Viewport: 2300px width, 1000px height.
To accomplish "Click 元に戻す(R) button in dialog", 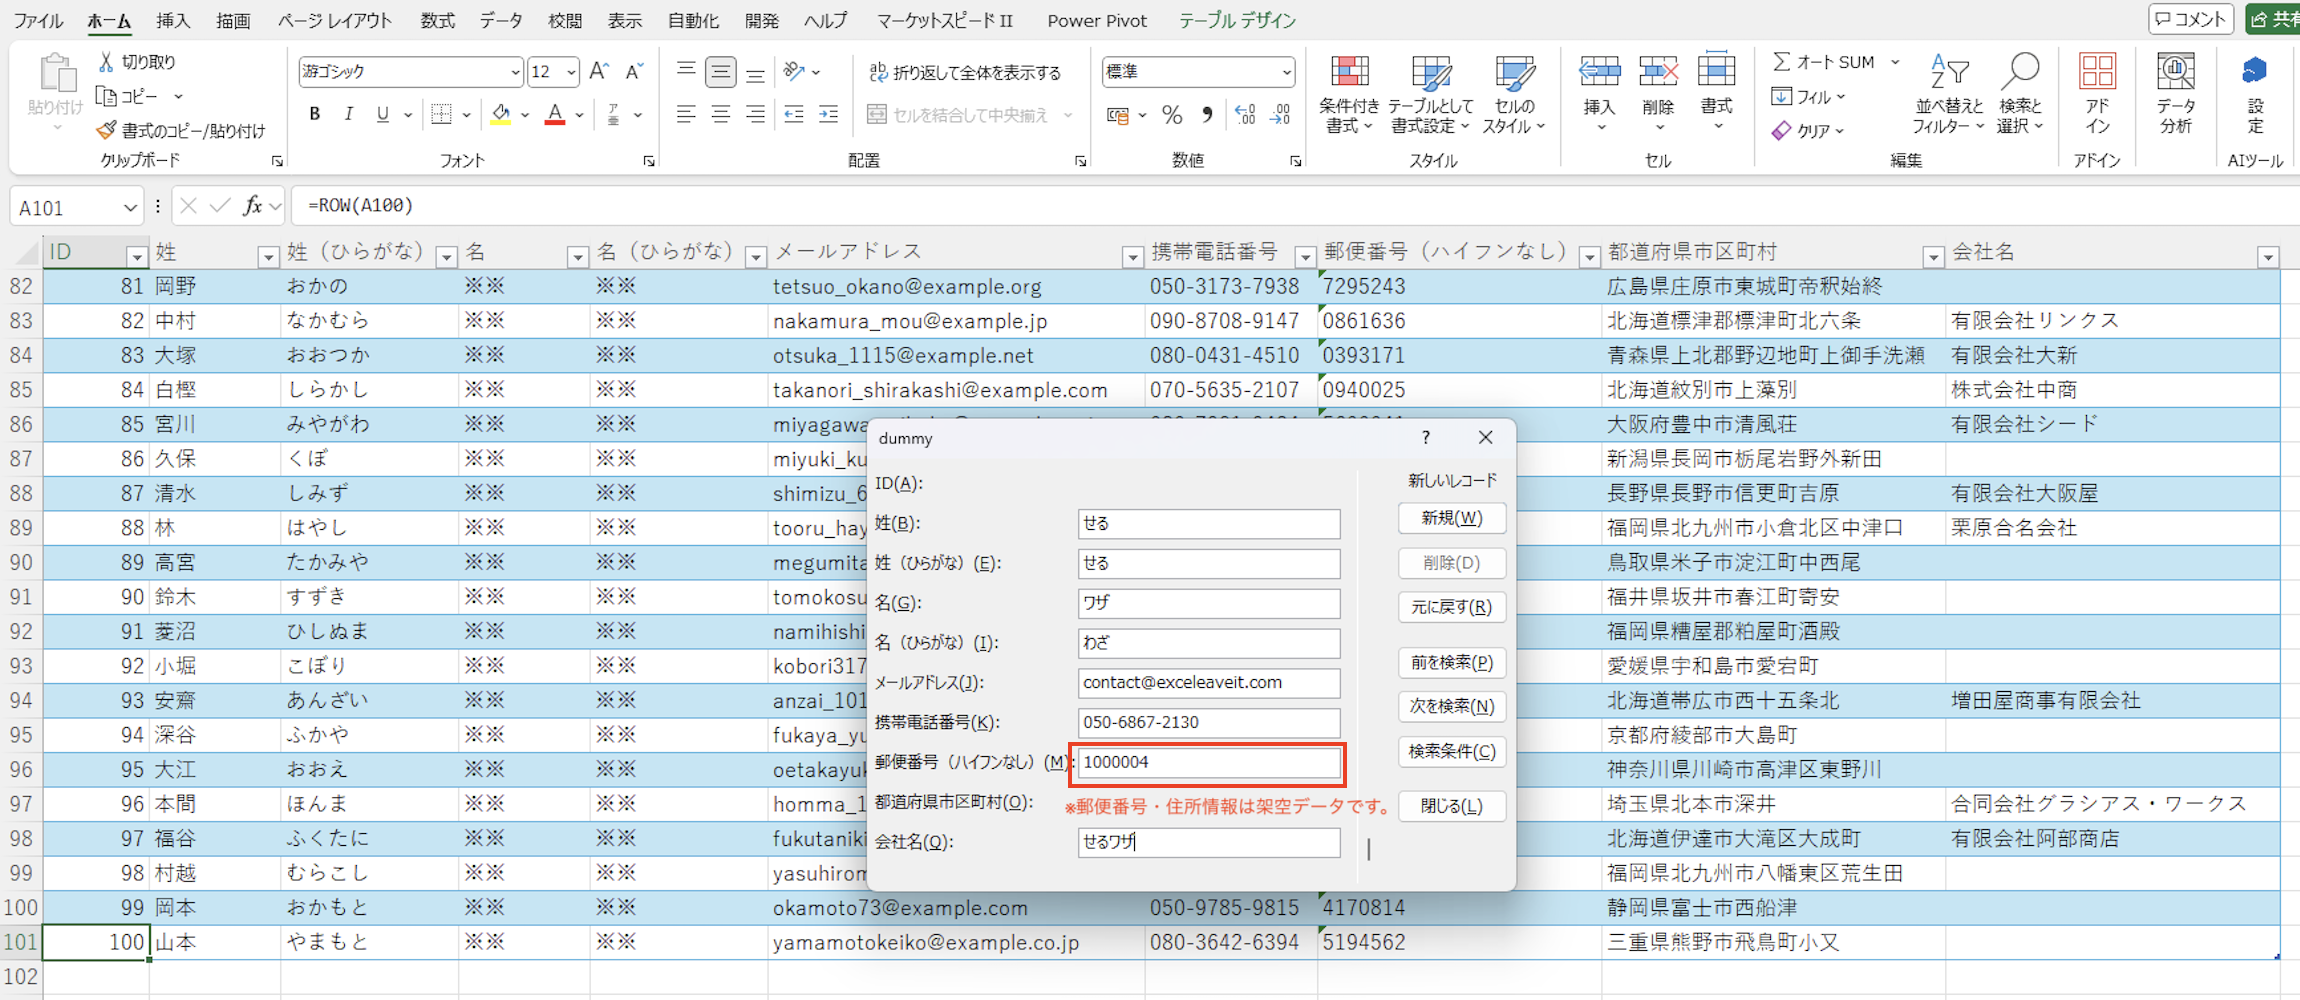I will 1451,607.
